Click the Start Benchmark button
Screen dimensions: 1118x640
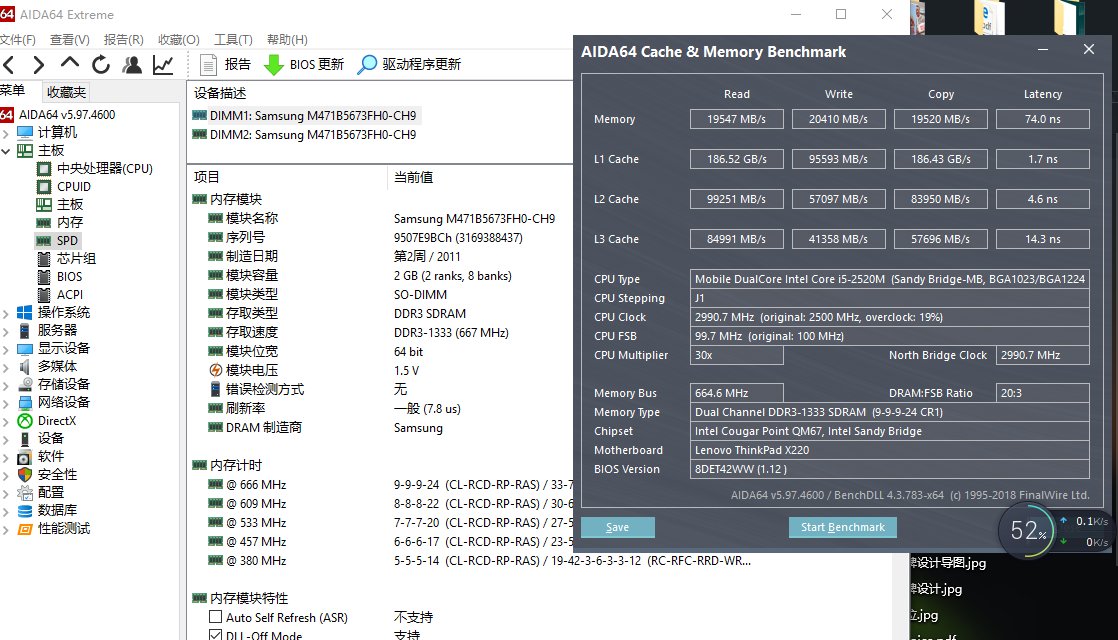tap(843, 527)
